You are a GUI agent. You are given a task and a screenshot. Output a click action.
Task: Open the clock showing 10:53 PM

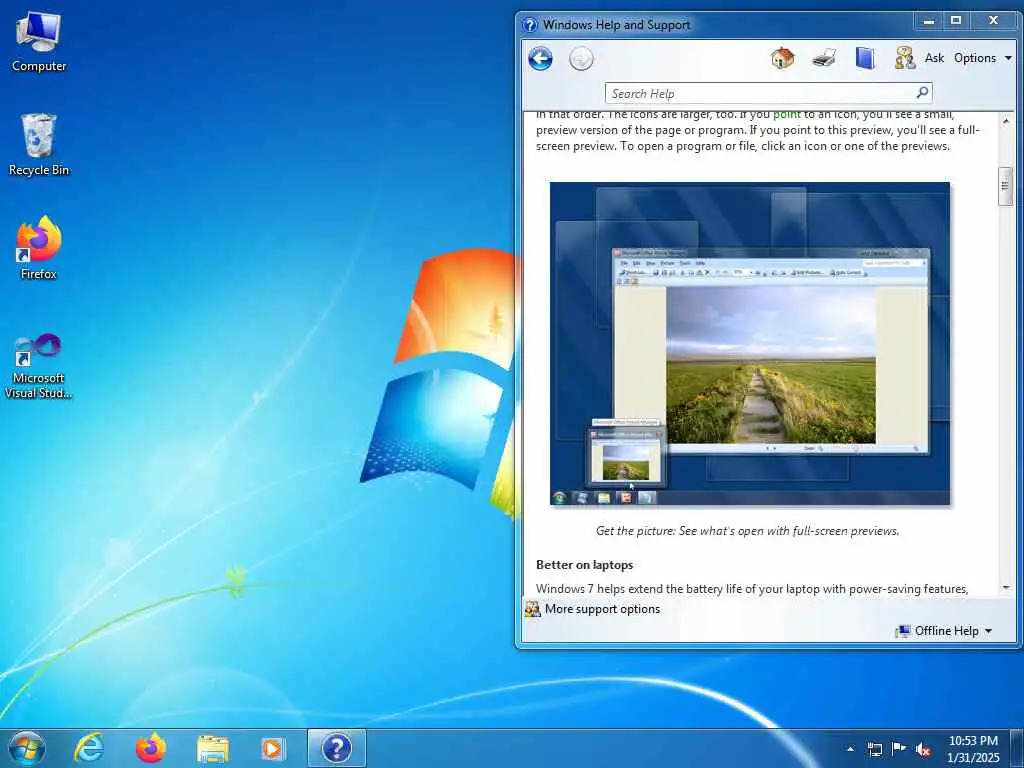[x=973, y=749]
